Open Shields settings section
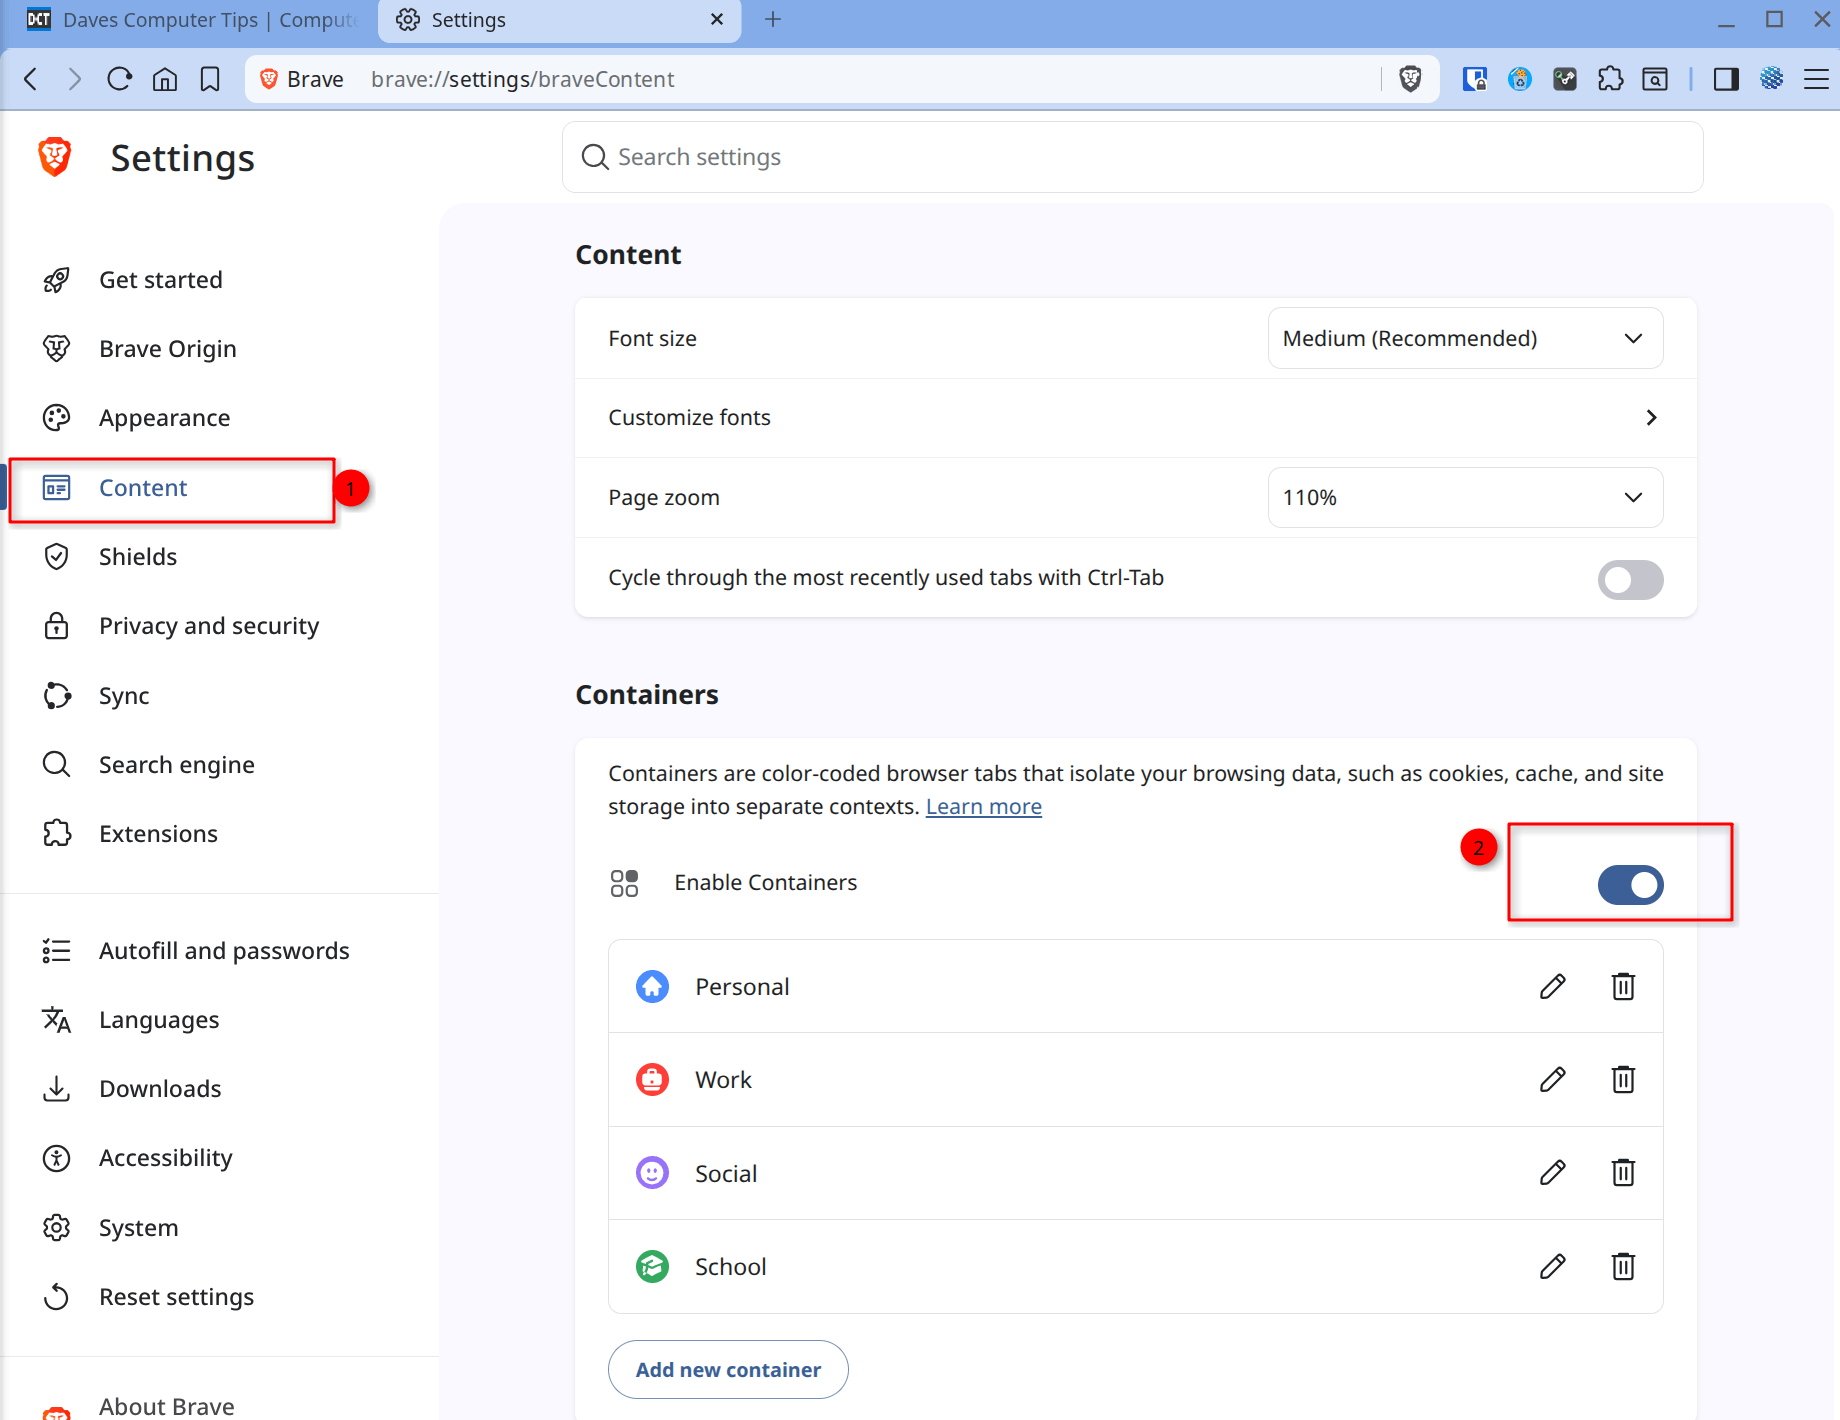The height and width of the screenshot is (1420, 1840). coord(137,557)
